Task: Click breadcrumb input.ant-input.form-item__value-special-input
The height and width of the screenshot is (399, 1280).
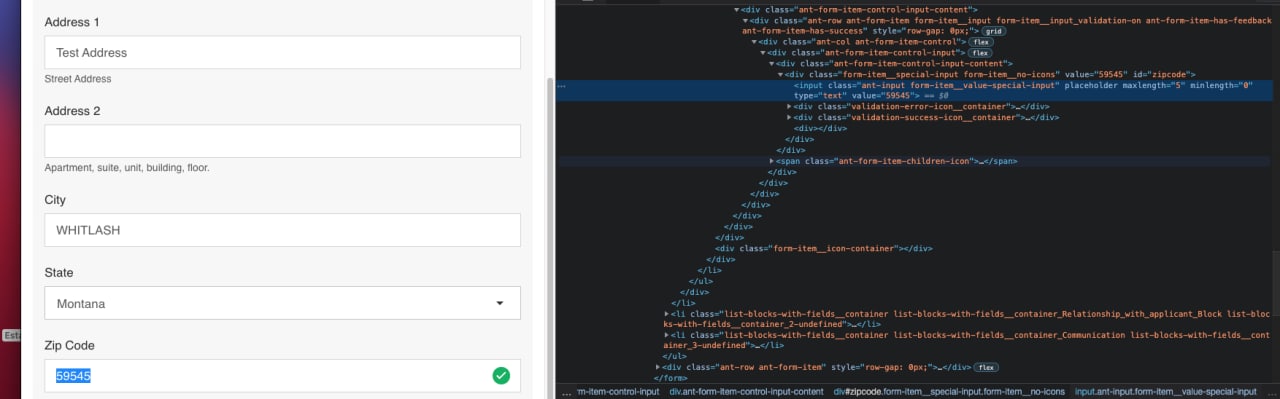Action: tap(1165, 391)
